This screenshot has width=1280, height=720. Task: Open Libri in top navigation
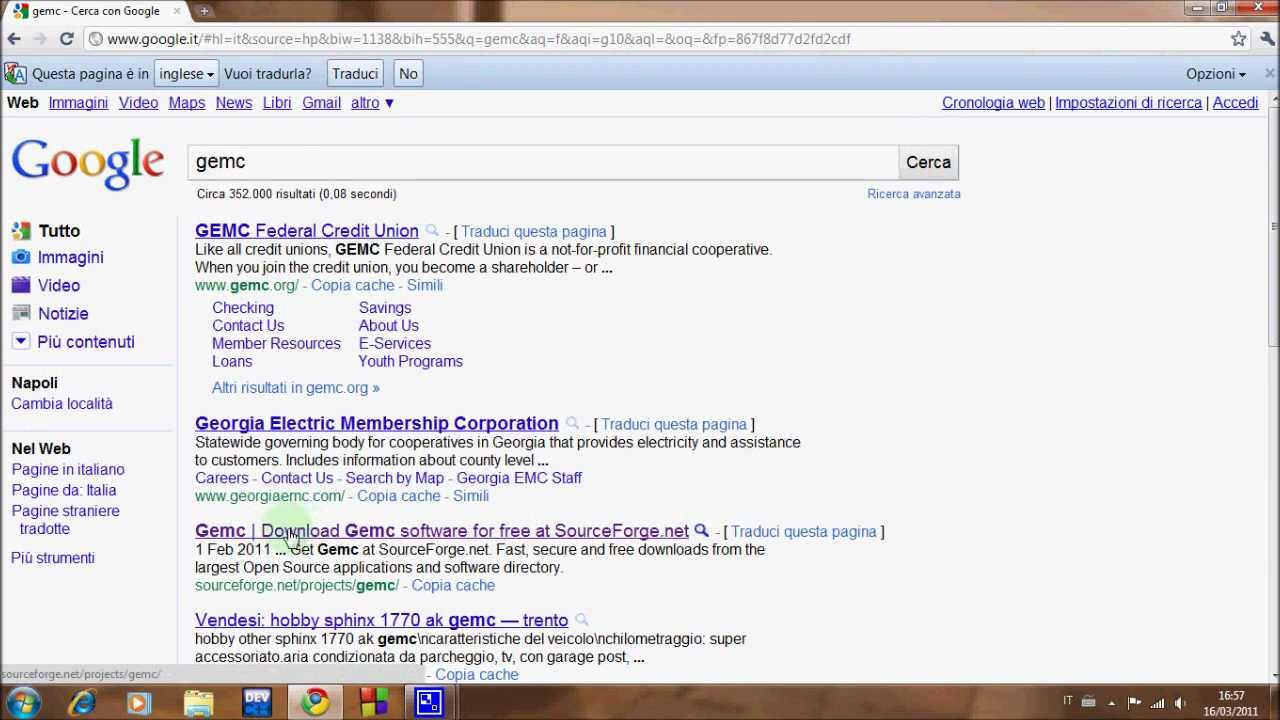point(277,103)
